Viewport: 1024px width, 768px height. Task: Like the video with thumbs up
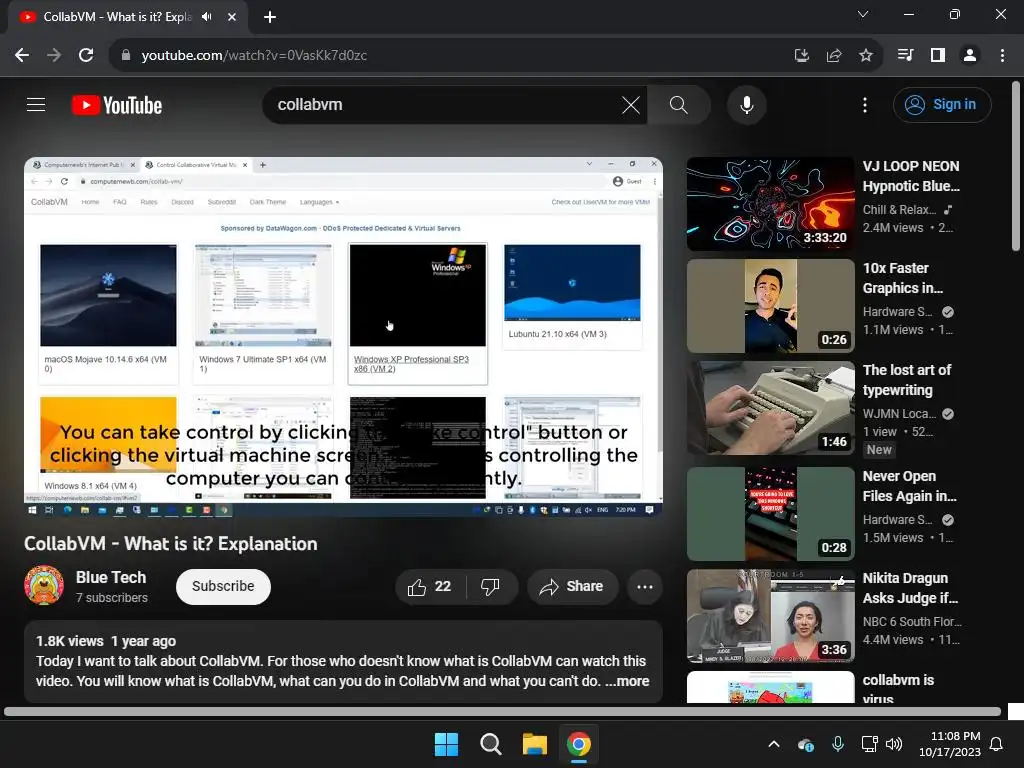[x=429, y=586]
